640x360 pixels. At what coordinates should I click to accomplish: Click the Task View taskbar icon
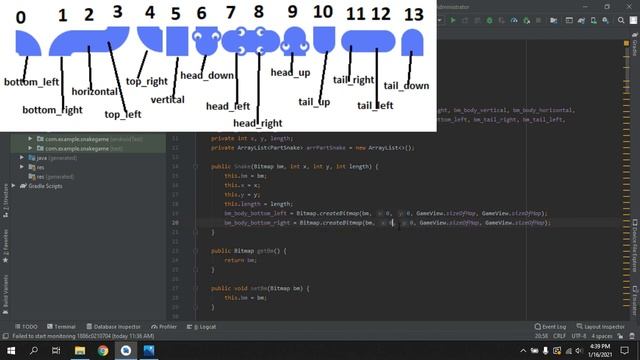tap(56, 351)
